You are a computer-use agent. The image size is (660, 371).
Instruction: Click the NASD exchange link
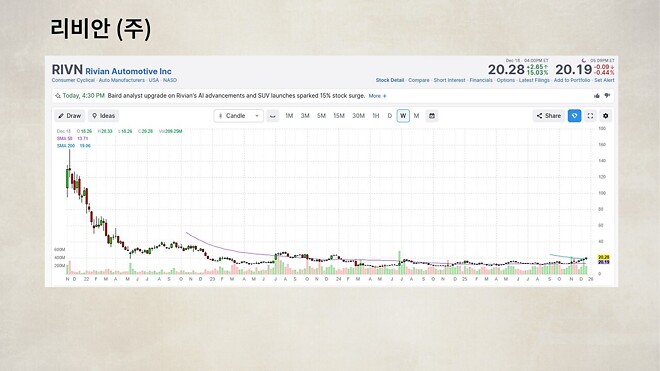pos(170,80)
